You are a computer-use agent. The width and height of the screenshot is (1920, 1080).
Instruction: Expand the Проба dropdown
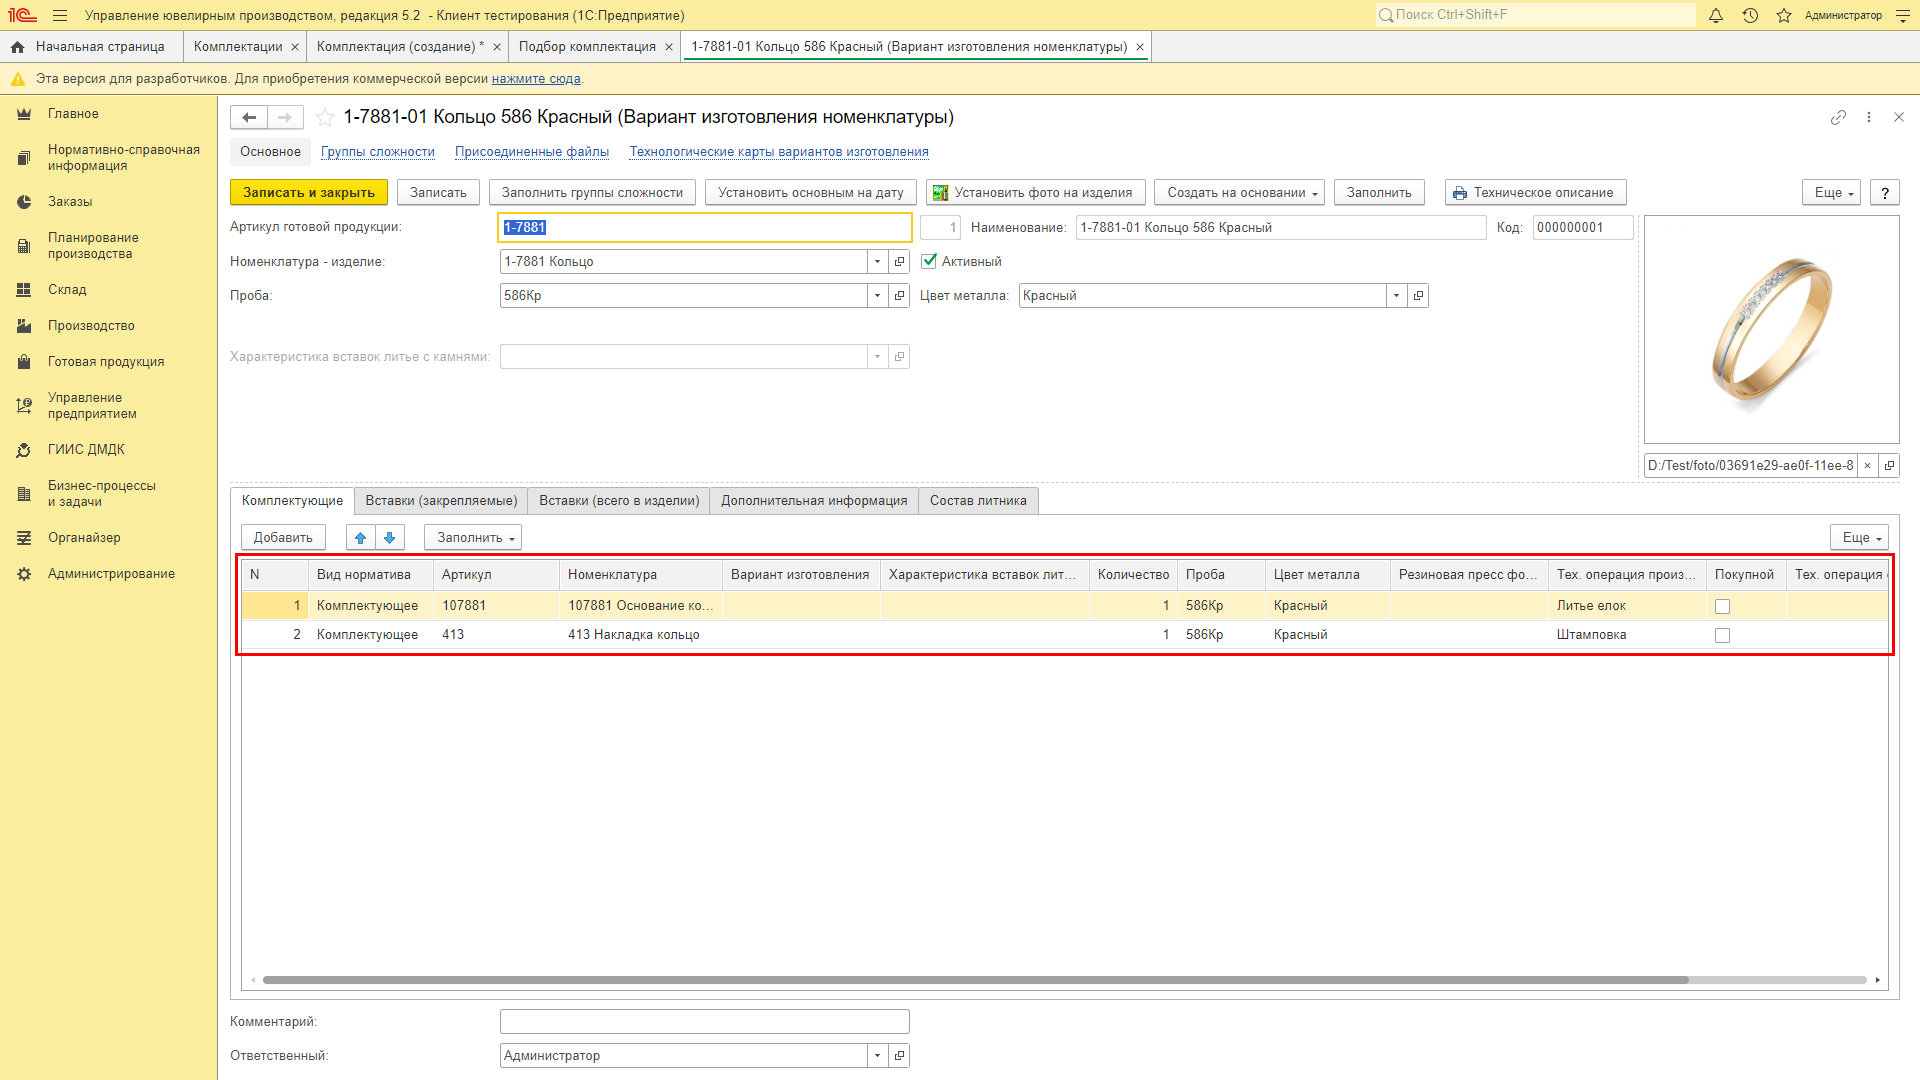click(877, 296)
